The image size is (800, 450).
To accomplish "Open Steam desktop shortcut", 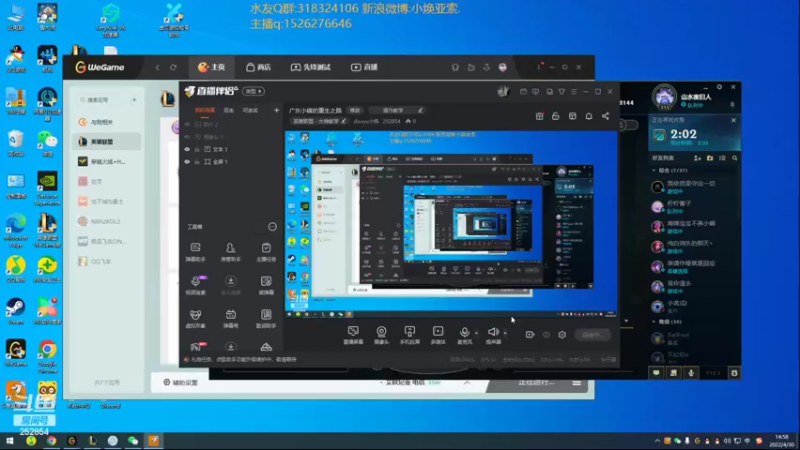I will [x=16, y=312].
